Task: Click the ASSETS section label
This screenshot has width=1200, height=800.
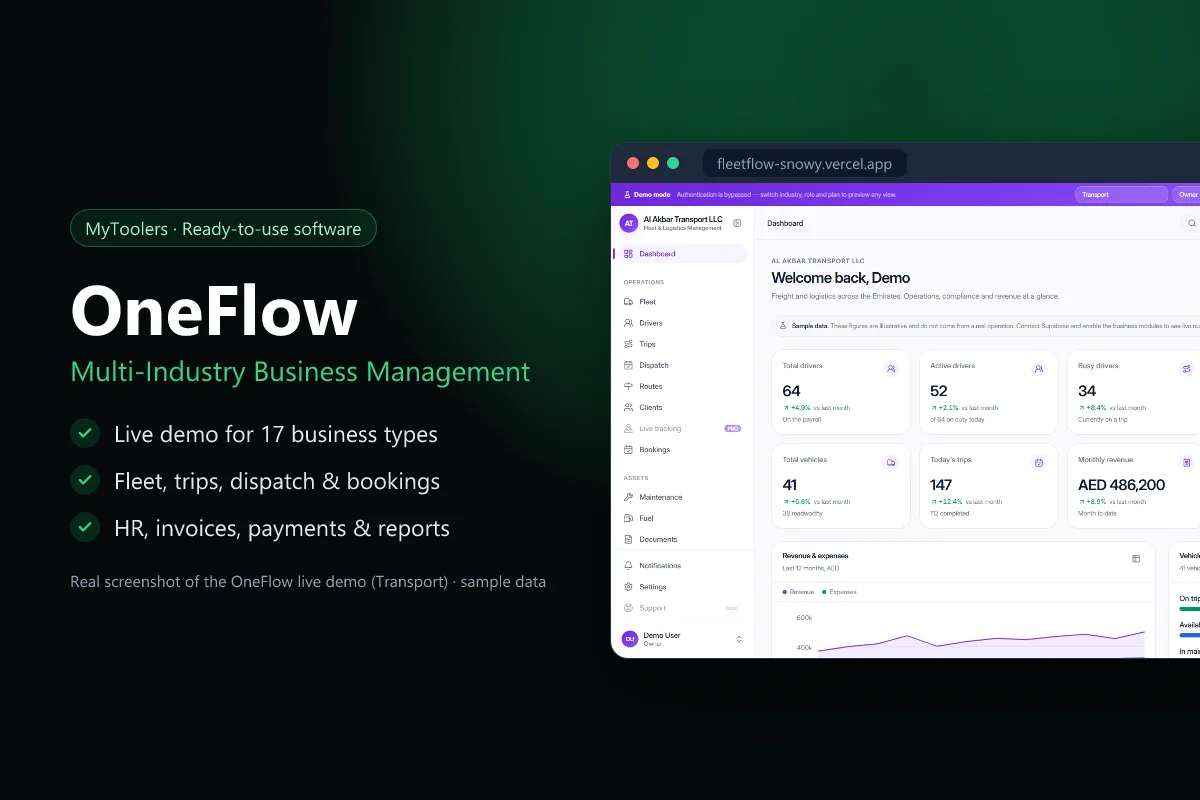Action: pyautogui.click(x=636, y=478)
